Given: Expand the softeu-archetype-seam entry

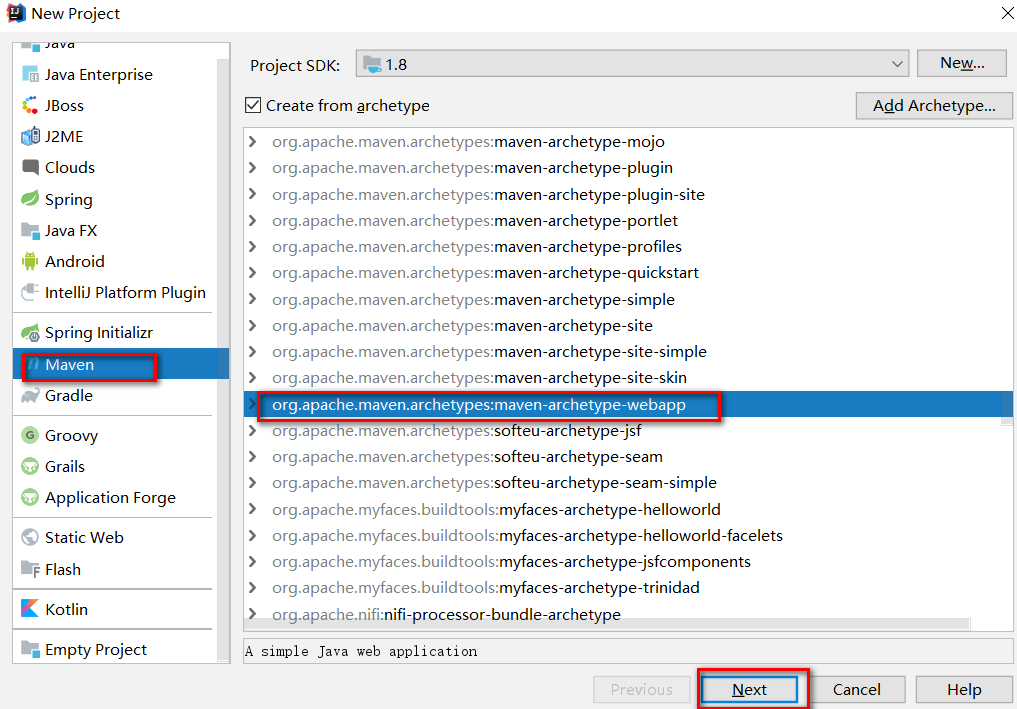Looking at the screenshot, I should (x=253, y=457).
